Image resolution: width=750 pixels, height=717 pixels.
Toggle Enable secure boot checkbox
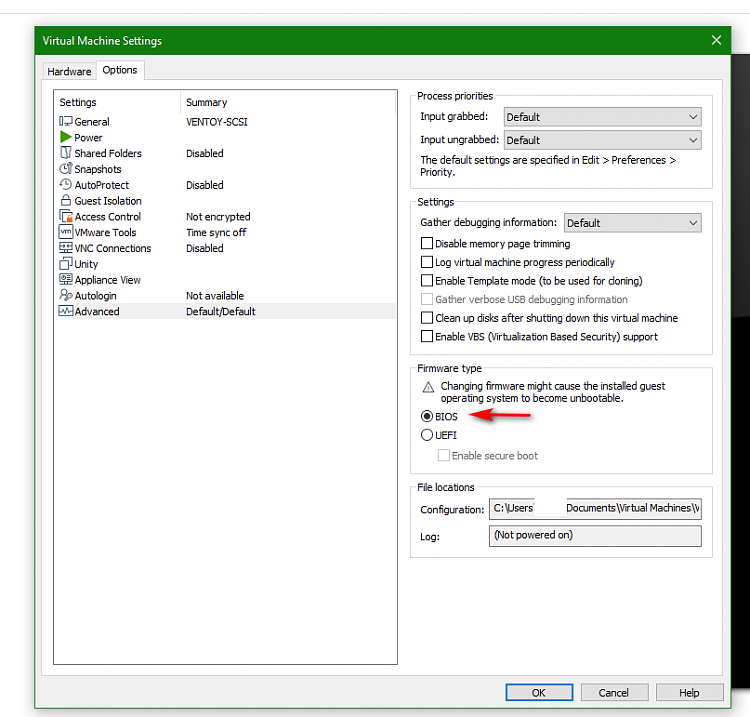coord(444,455)
